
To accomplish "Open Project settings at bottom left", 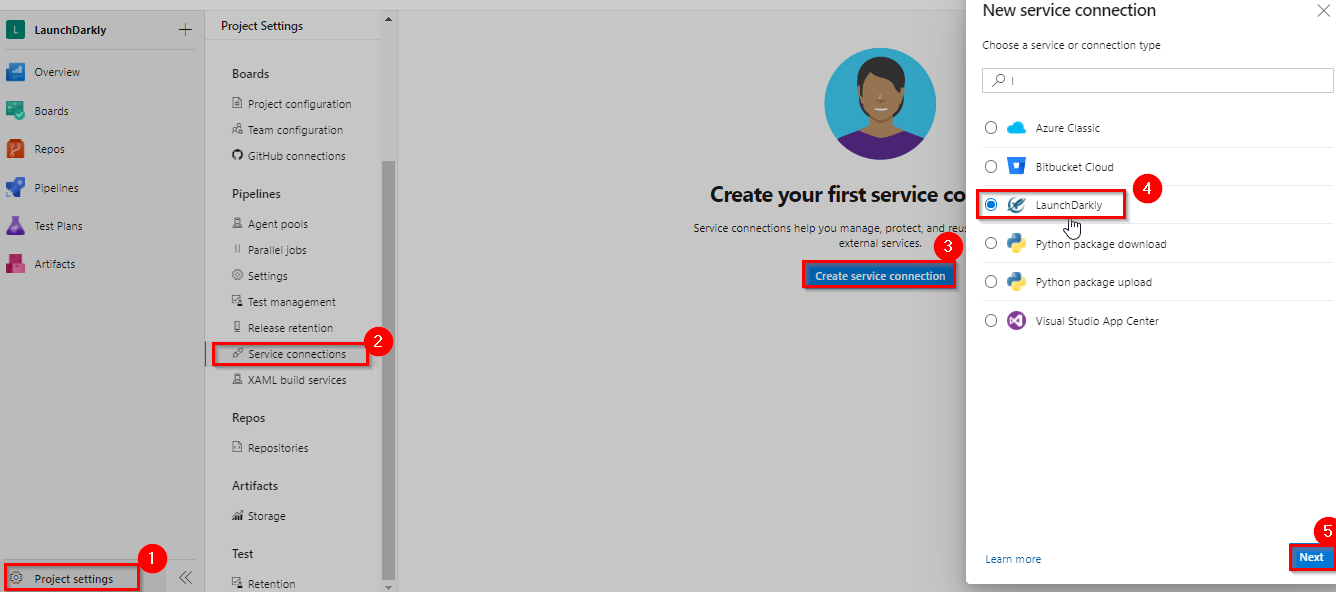I will point(72,578).
